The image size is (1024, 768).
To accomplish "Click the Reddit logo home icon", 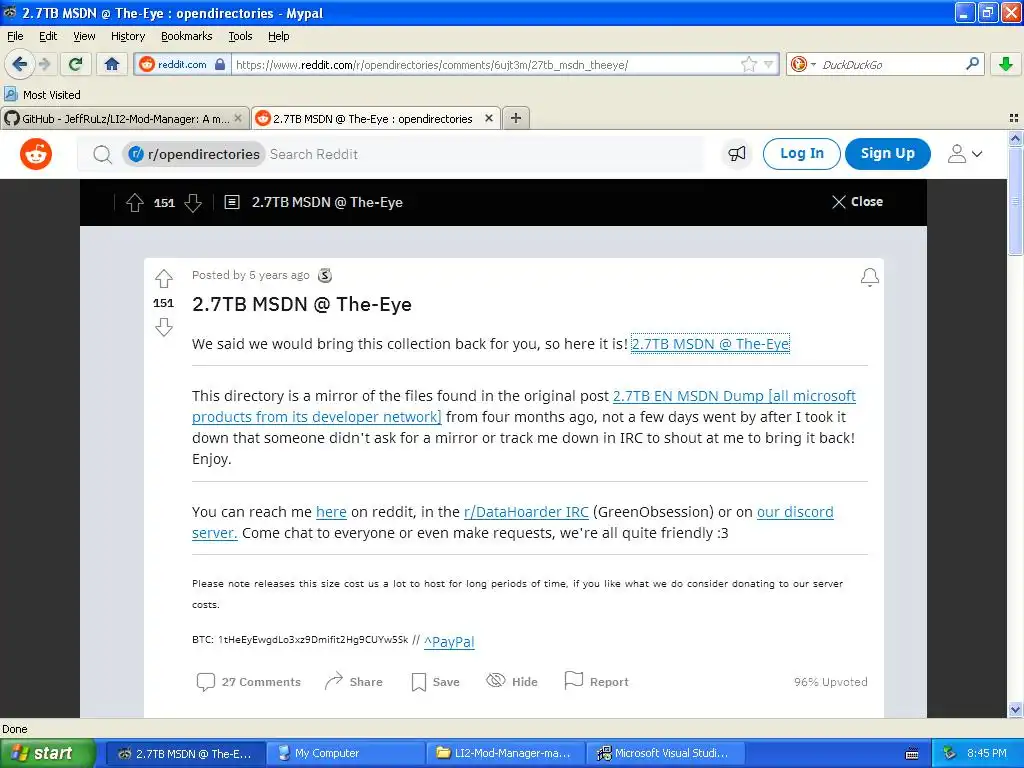I will coord(36,154).
